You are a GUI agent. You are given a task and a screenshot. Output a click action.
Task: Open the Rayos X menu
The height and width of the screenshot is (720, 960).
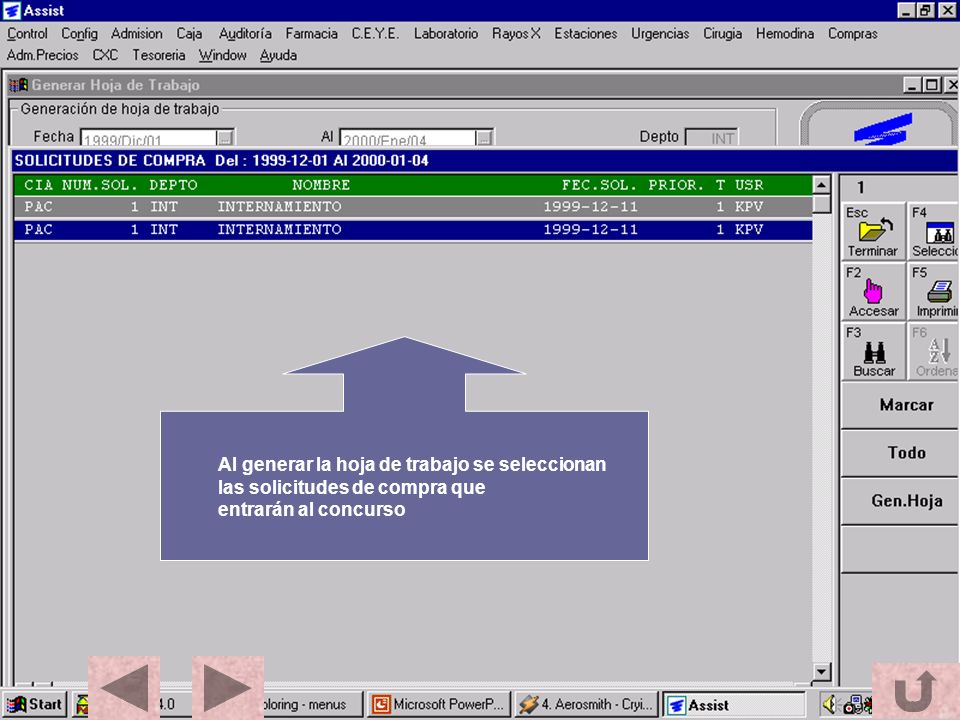(x=516, y=34)
